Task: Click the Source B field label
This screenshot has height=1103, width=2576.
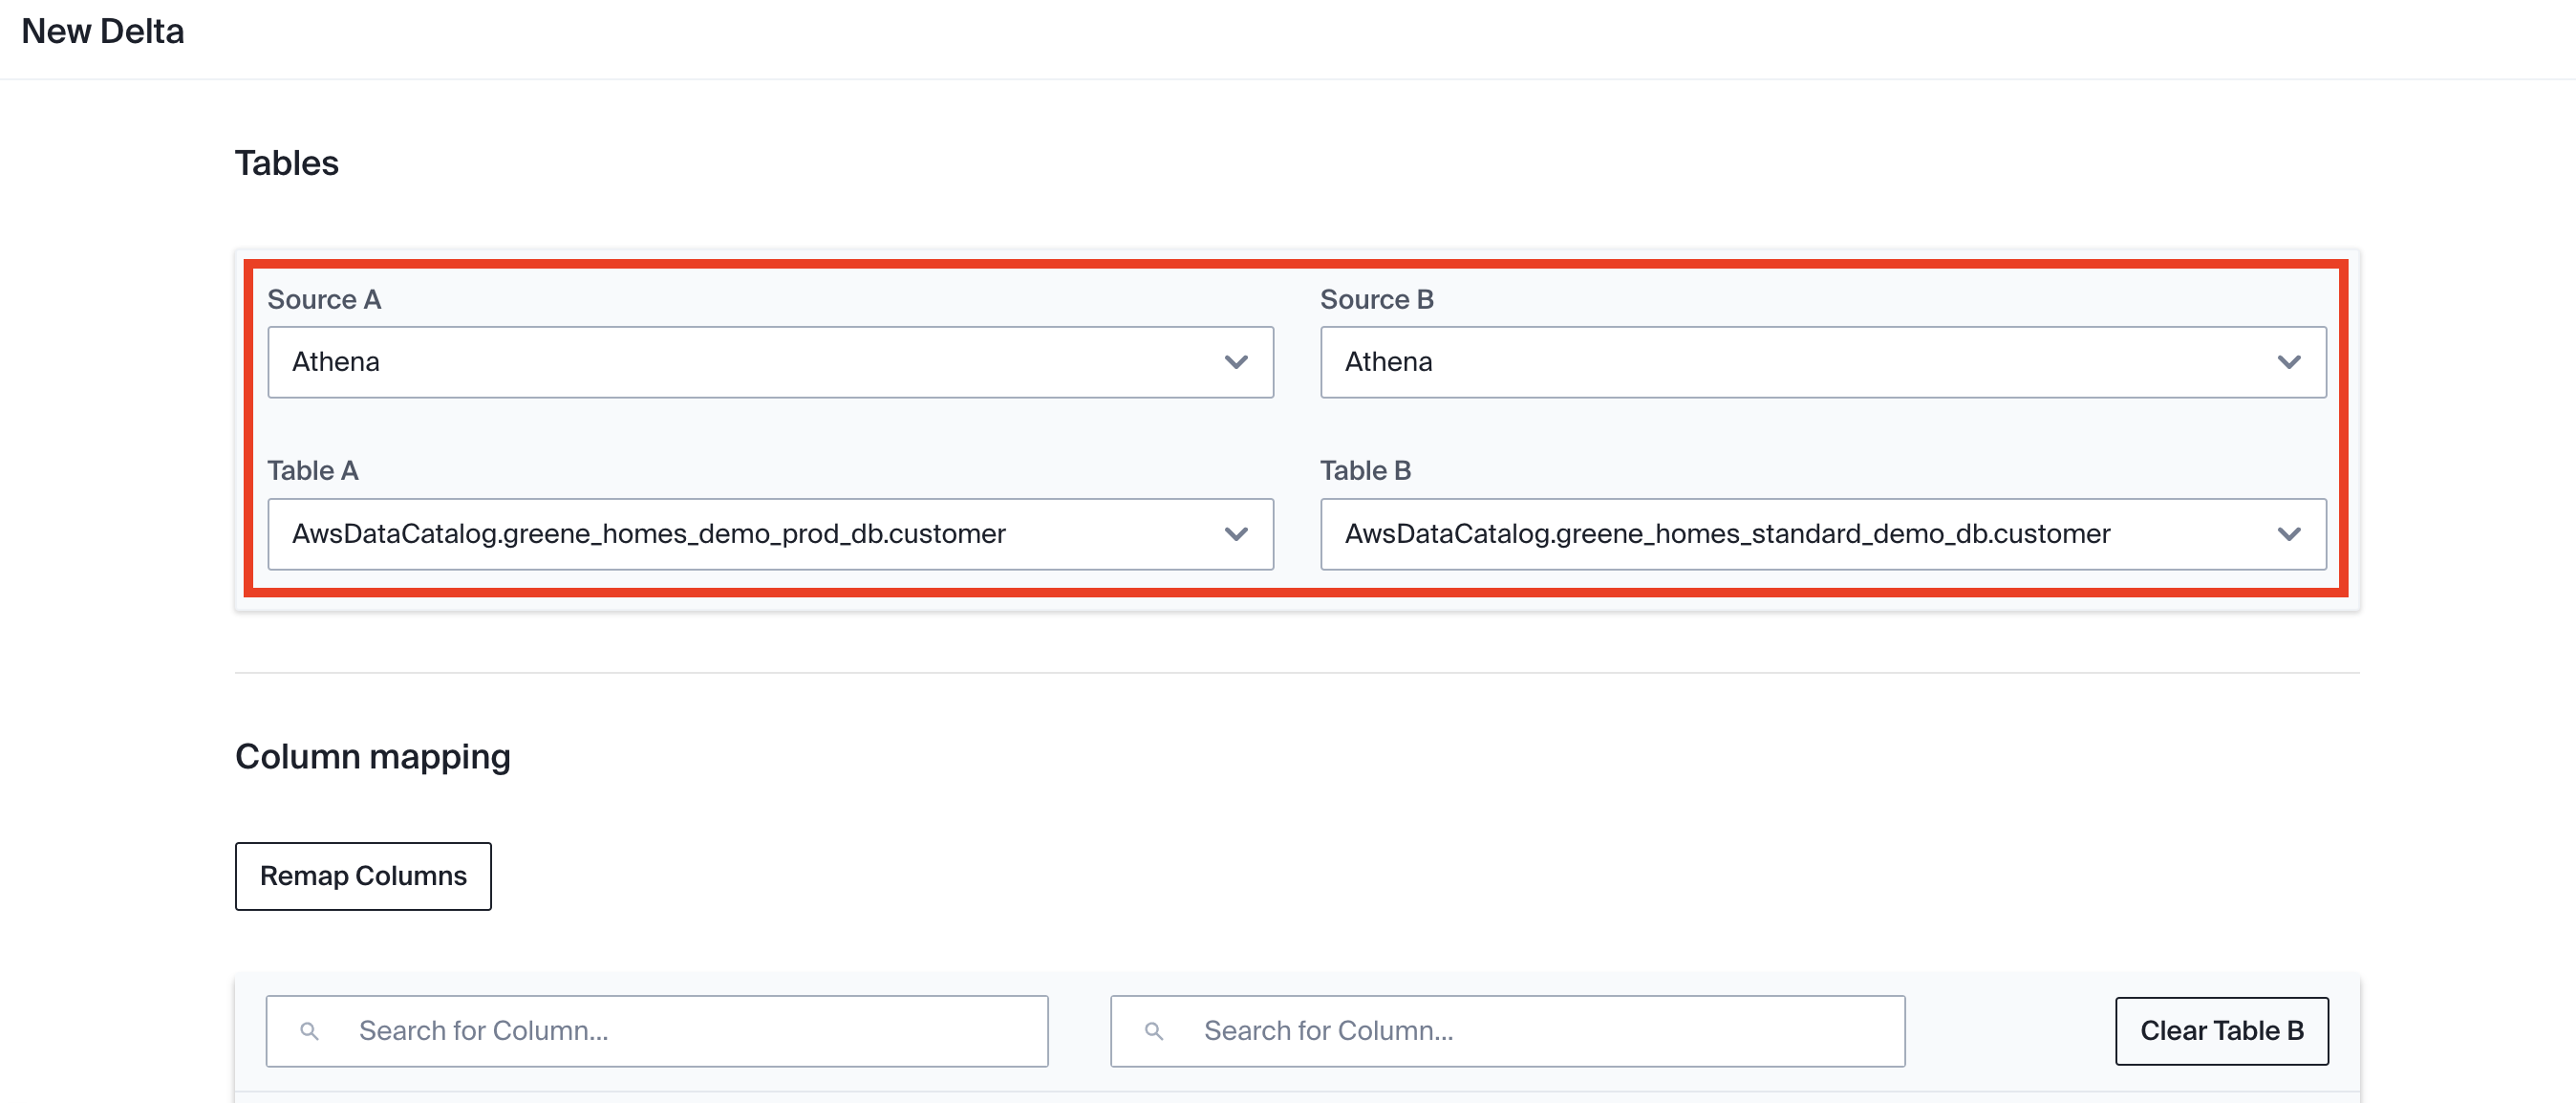Action: pos(1376,299)
